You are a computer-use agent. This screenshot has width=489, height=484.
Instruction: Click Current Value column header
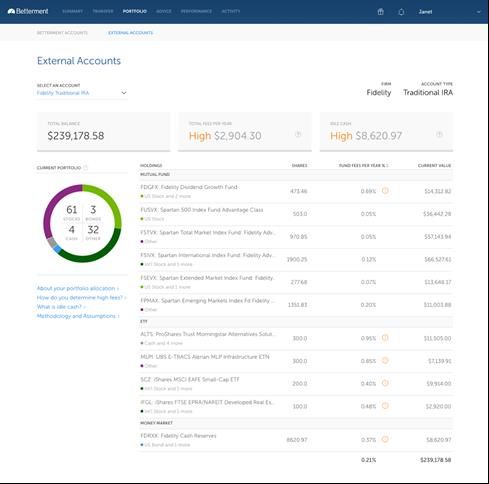click(x=434, y=166)
